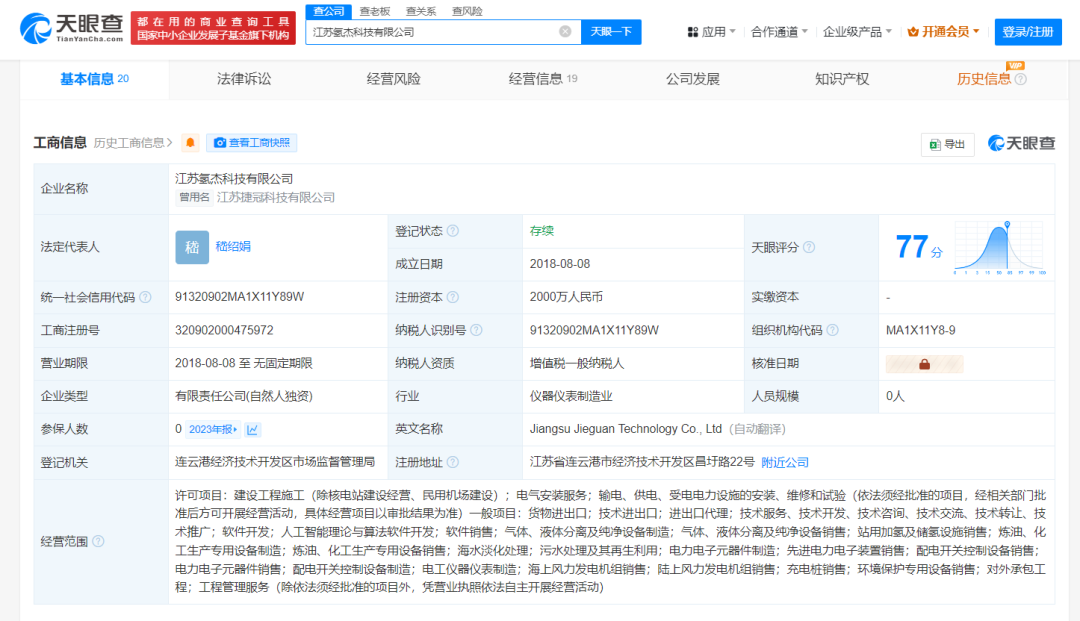Switch to the 公司发展 tab
This screenshot has width=1080, height=621.
692,79
